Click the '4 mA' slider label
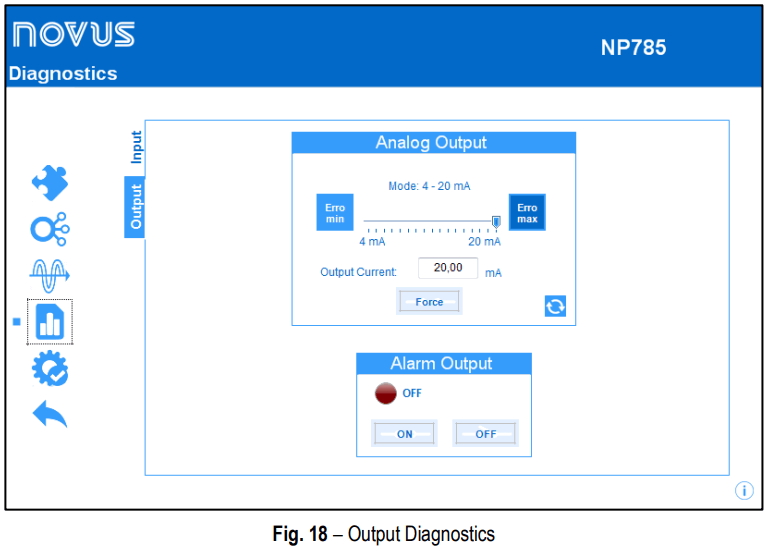Screen dimensions: 767x551 pyautogui.click(x=372, y=242)
